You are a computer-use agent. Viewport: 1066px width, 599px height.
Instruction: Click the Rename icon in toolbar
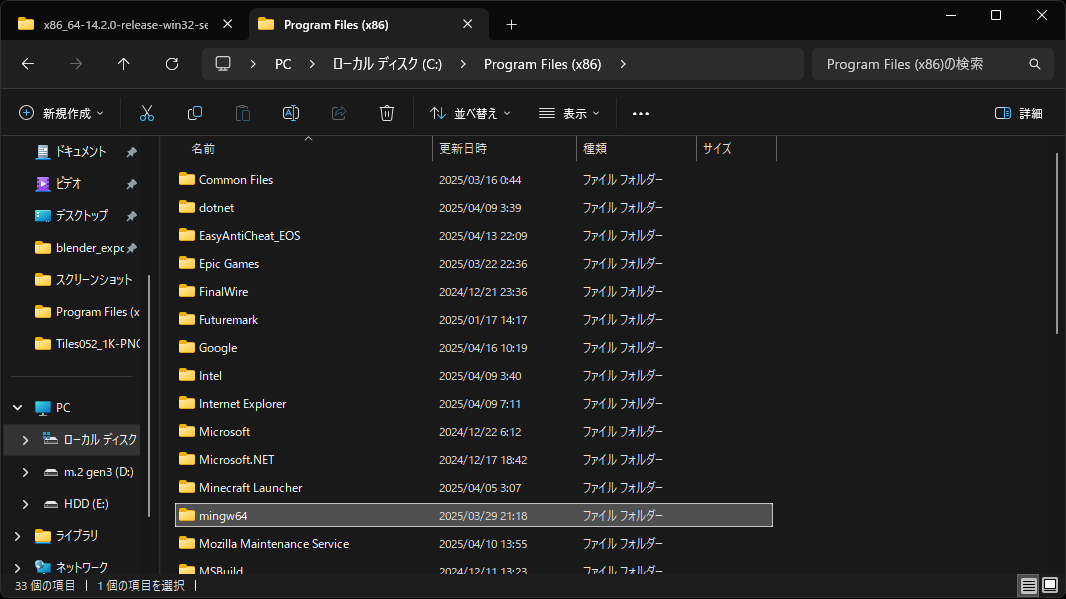(x=291, y=114)
